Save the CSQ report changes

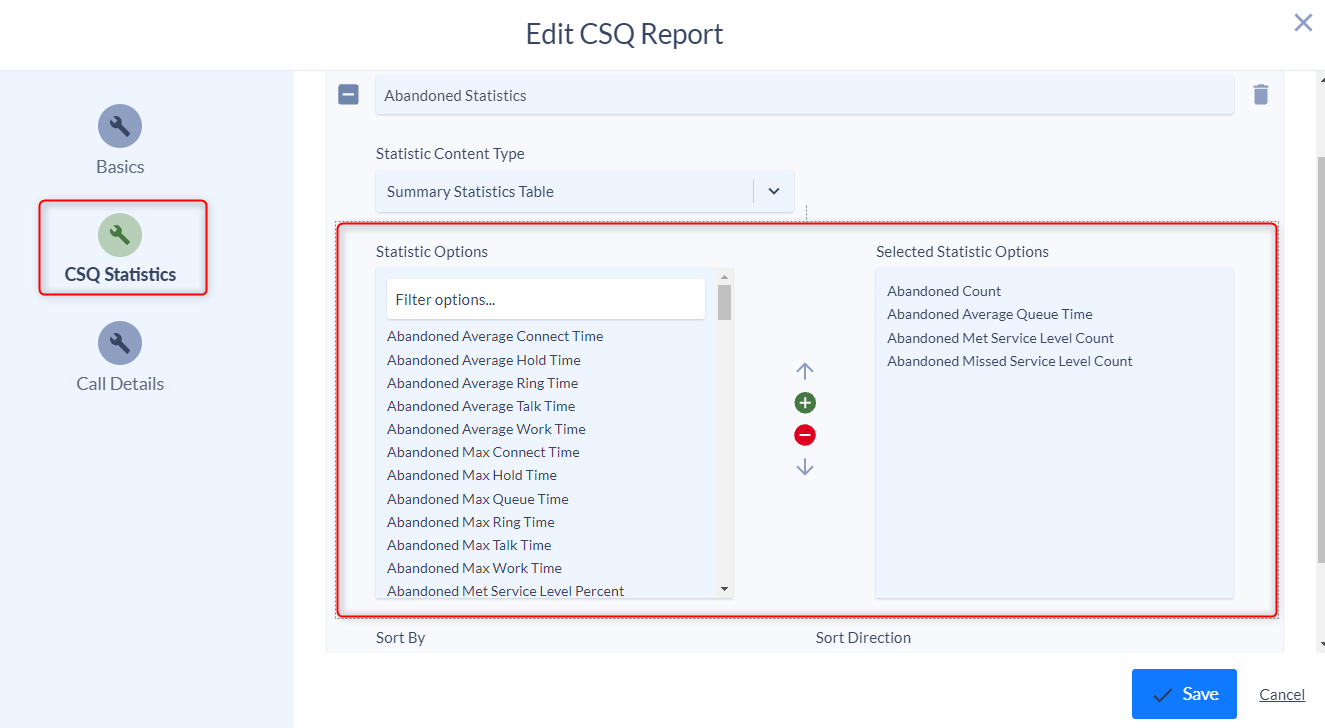pos(1184,693)
